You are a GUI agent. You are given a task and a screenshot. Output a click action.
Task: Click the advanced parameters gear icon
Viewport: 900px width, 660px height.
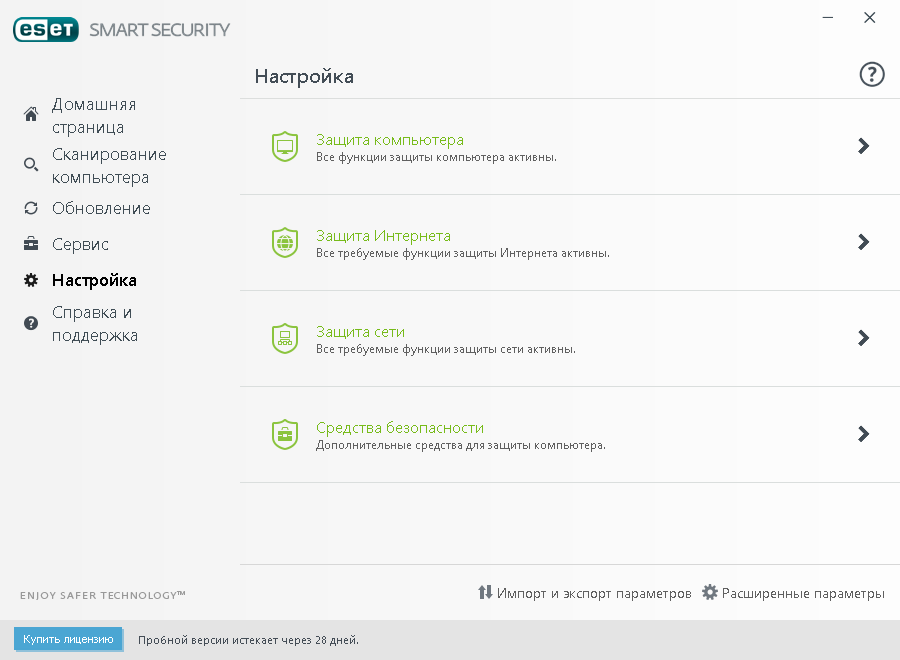click(710, 592)
